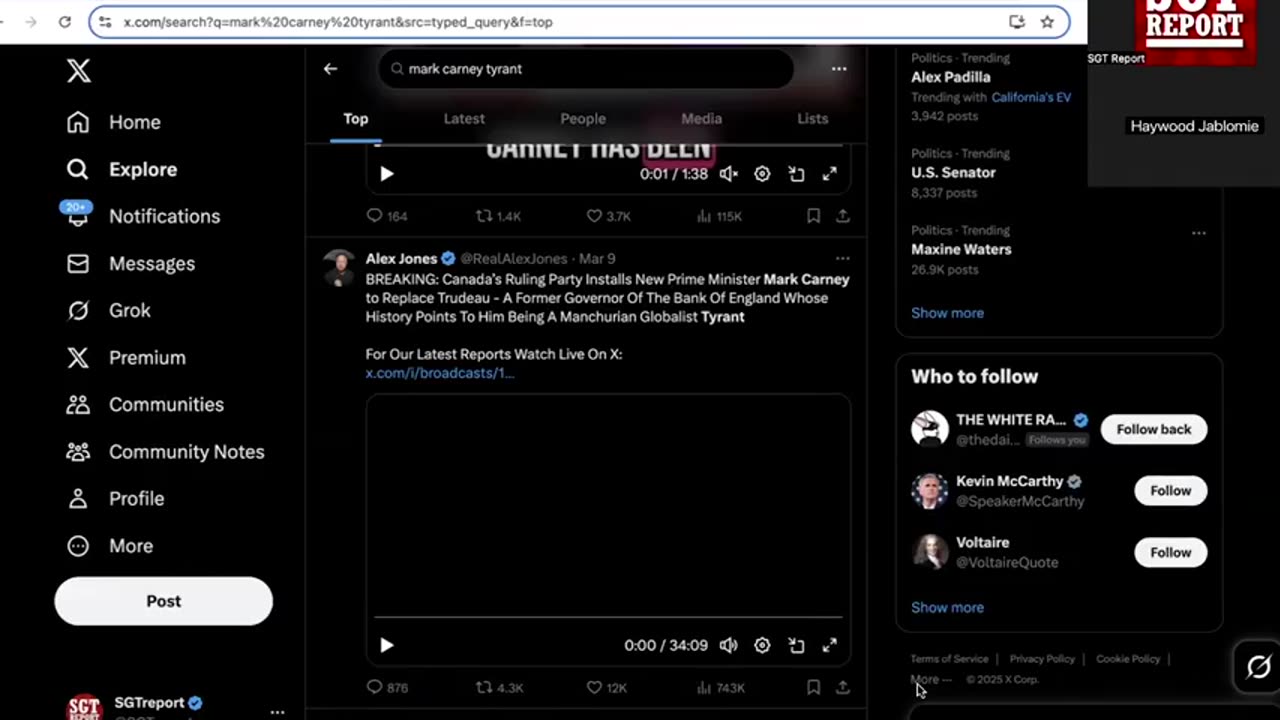The height and width of the screenshot is (720, 1280).
Task: Click the search box with 'mark carney tyrant'
Action: point(586,69)
